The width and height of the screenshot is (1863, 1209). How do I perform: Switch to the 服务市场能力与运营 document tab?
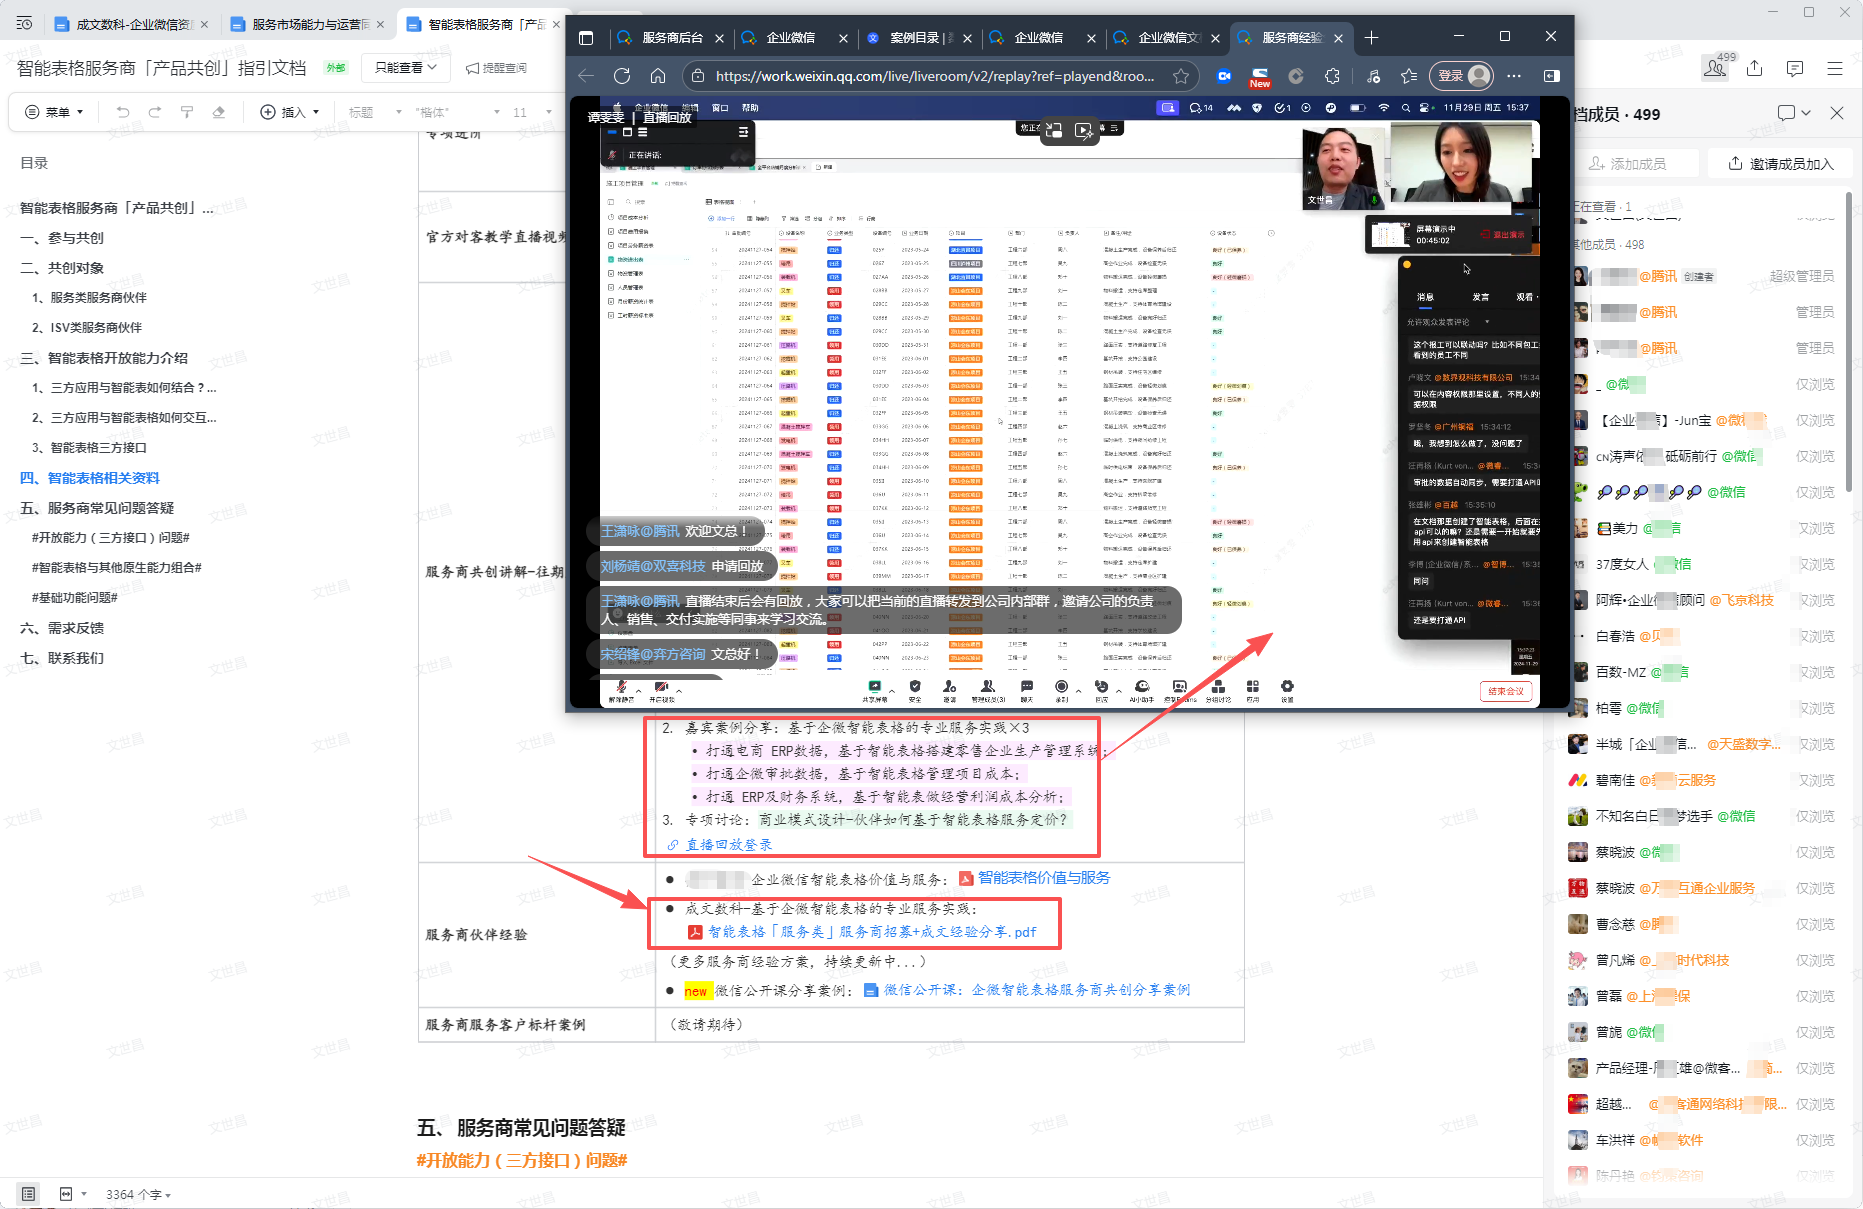pyautogui.click(x=308, y=24)
